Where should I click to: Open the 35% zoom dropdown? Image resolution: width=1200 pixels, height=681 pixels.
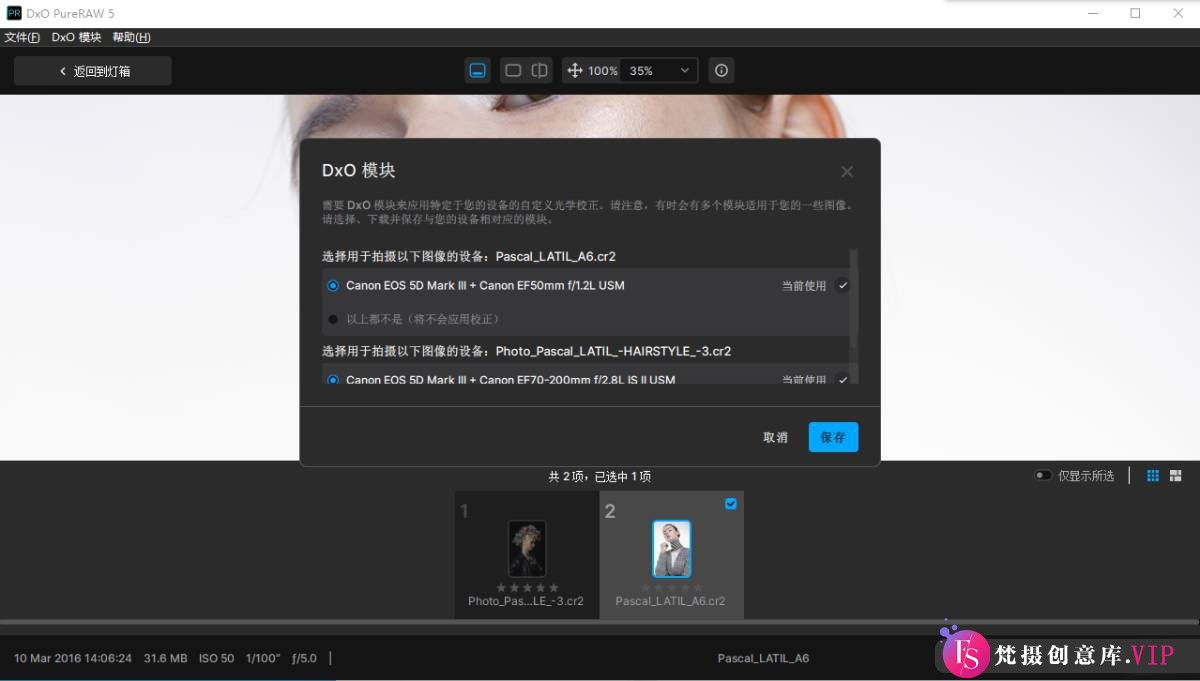(660, 71)
